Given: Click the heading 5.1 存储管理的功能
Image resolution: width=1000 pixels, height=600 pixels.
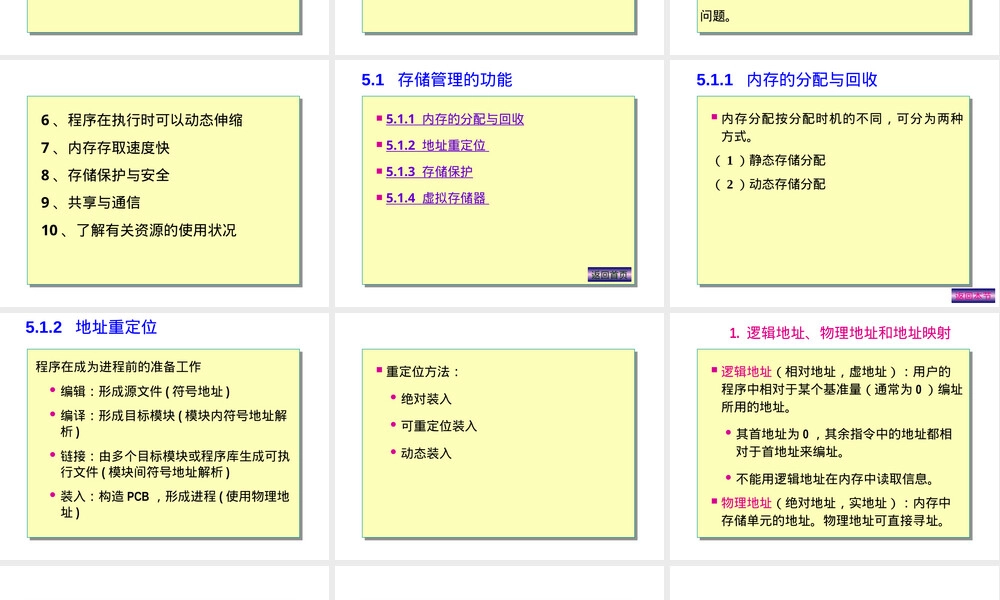Looking at the screenshot, I should point(437,80).
